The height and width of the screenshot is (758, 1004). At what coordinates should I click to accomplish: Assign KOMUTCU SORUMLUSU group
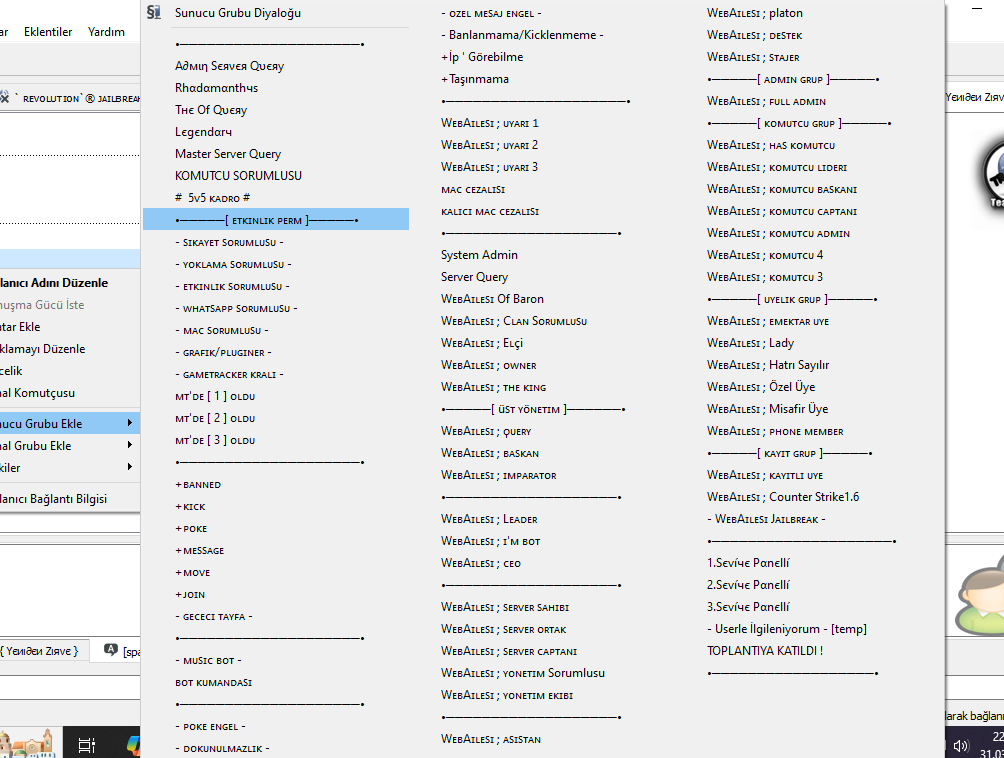238,176
